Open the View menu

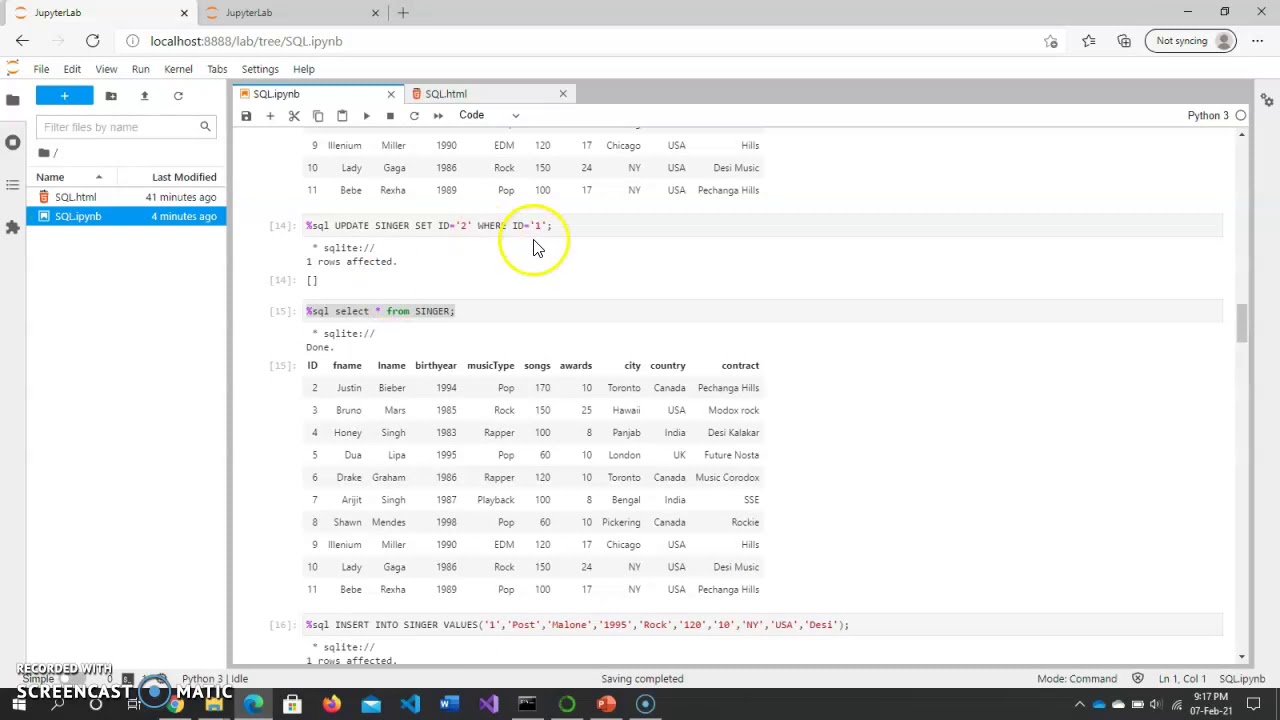click(106, 69)
